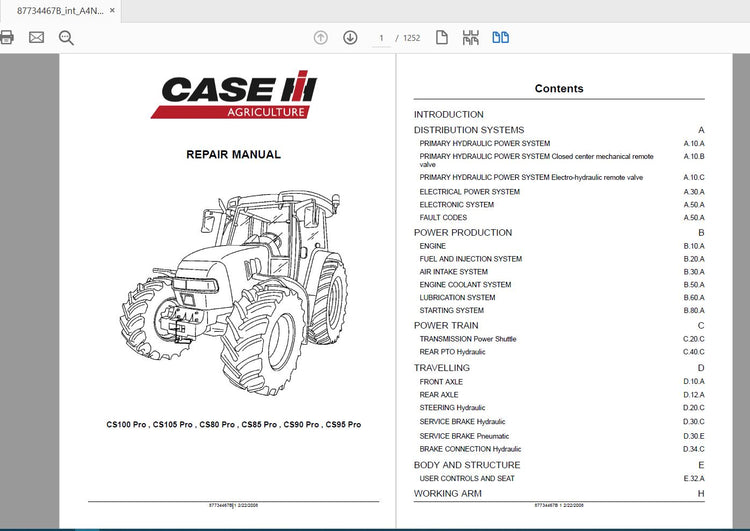This screenshot has height=531, width=750.
Task: Click FUEL AND INJECTION SYSTEM entry
Action: pos(471,259)
